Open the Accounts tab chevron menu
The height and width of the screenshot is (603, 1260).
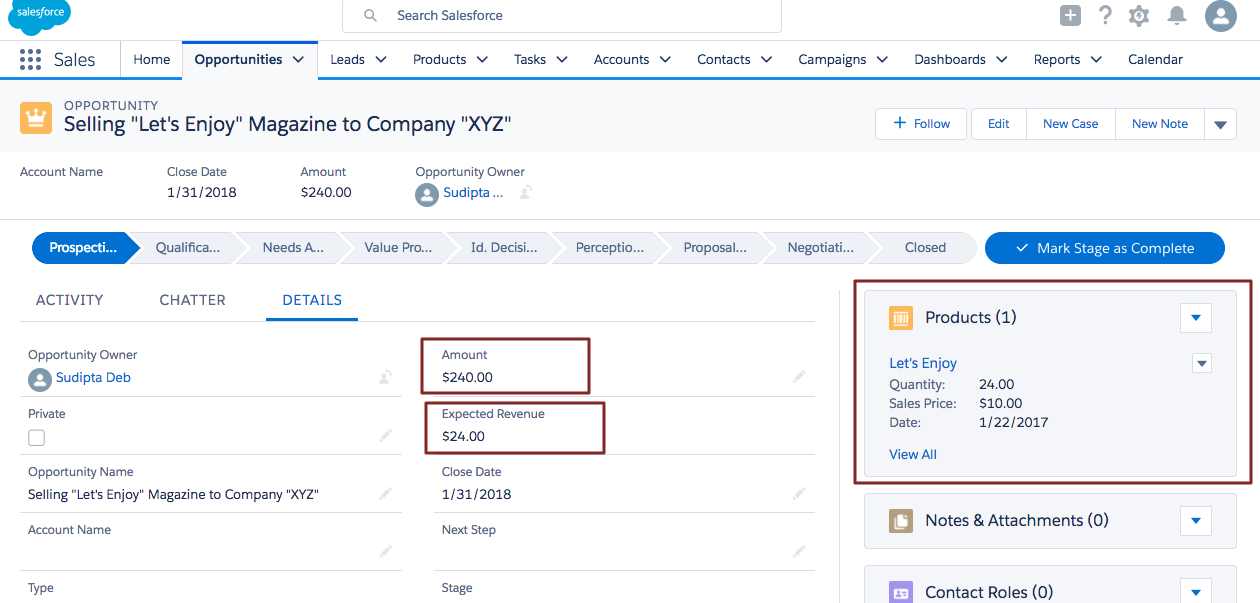(663, 59)
